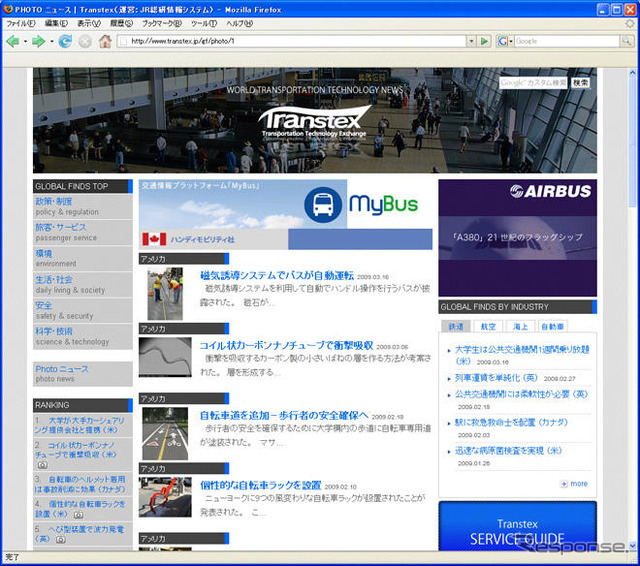The image size is (640, 566).
Task: Switch to the 鉄道 industry tab
Action: coord(456,326)
